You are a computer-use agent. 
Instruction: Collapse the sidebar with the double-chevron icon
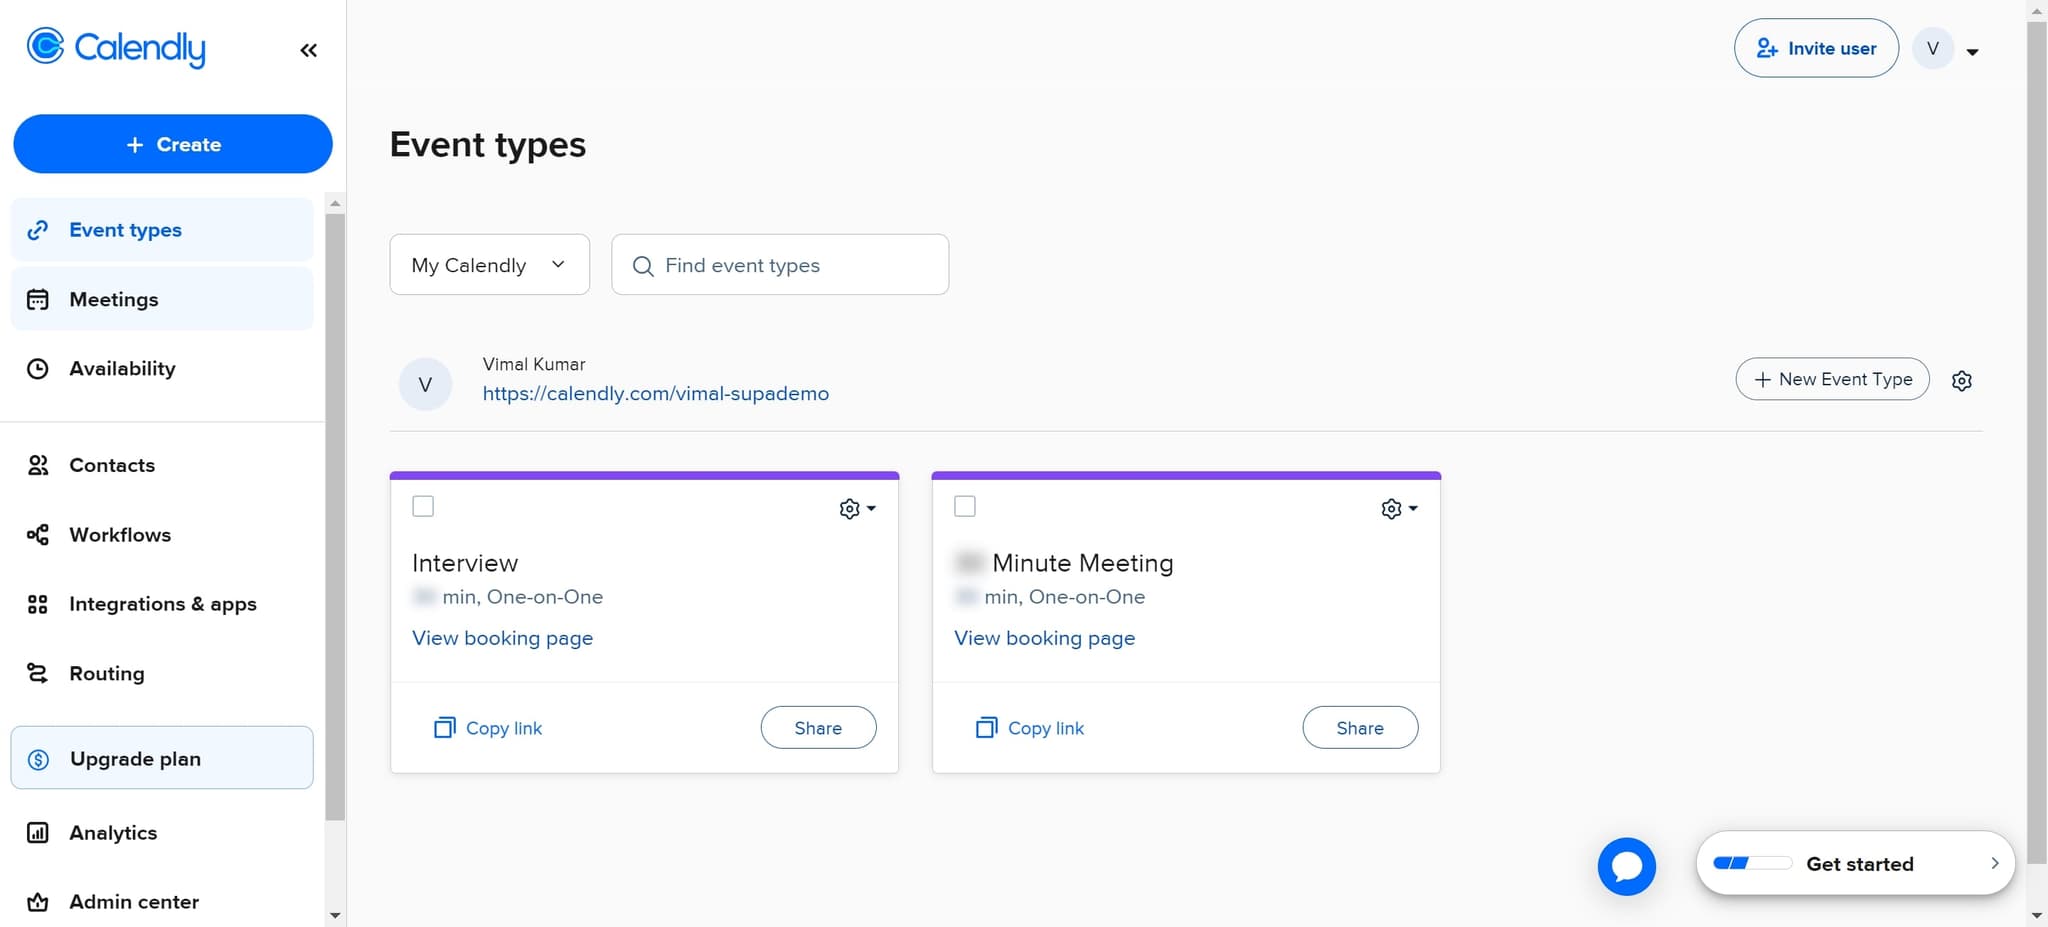click(308, 49)
